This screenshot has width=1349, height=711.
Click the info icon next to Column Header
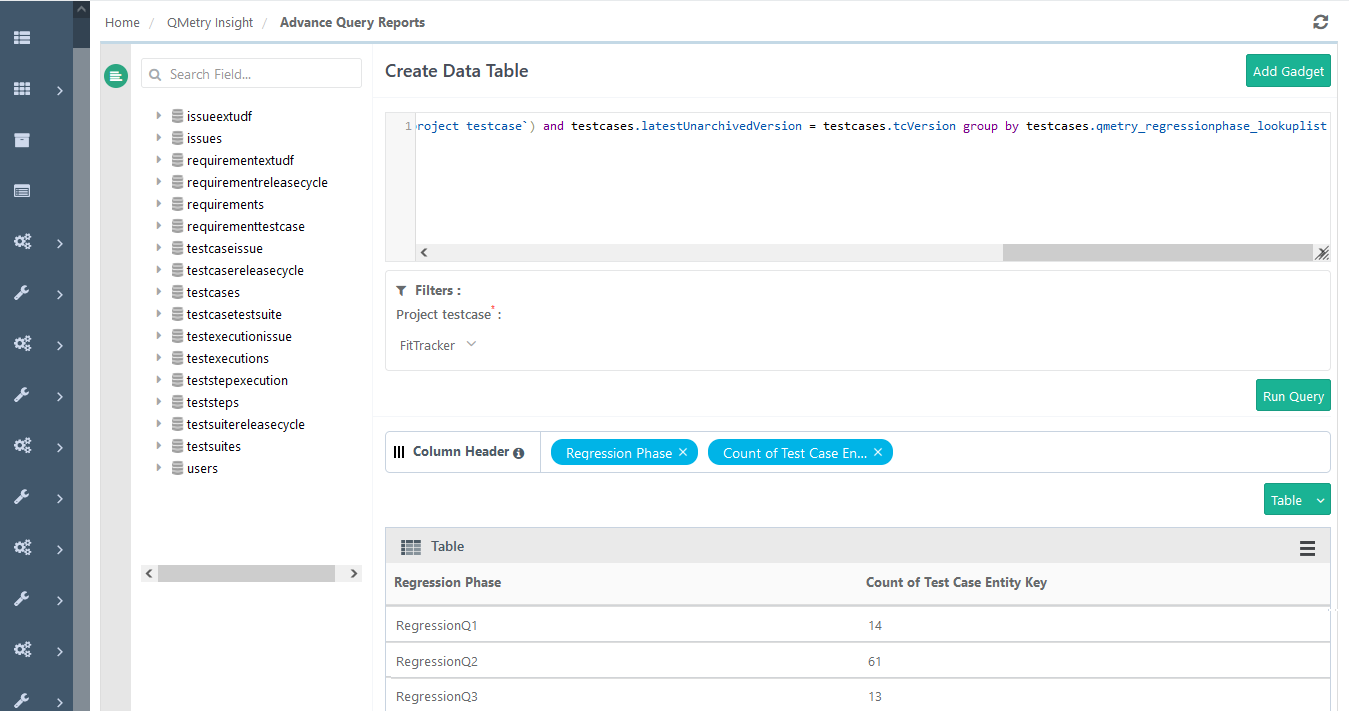pyautogui.click(x=519, y=453)
